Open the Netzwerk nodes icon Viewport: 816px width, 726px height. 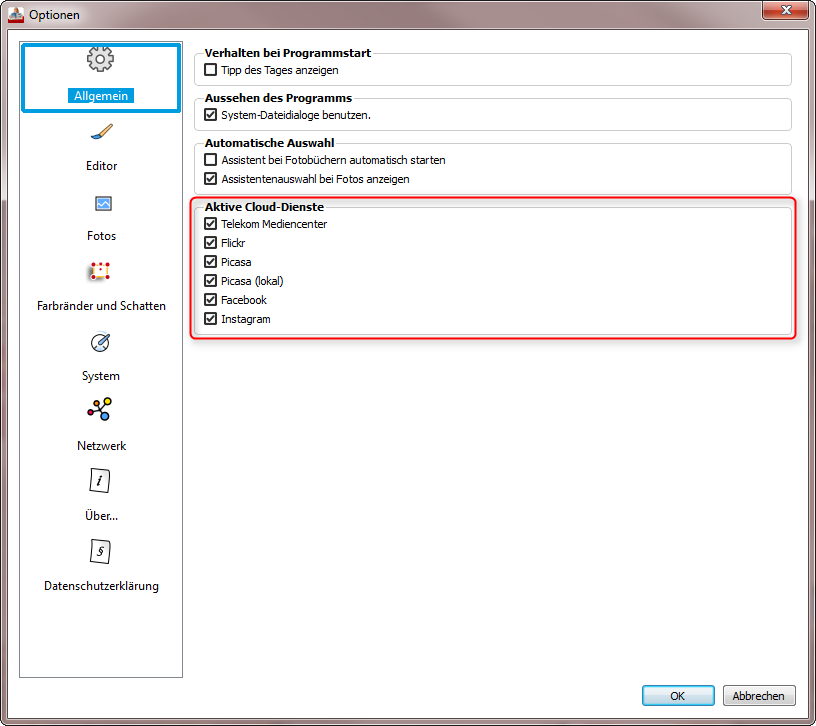click(x=99, y=409)
